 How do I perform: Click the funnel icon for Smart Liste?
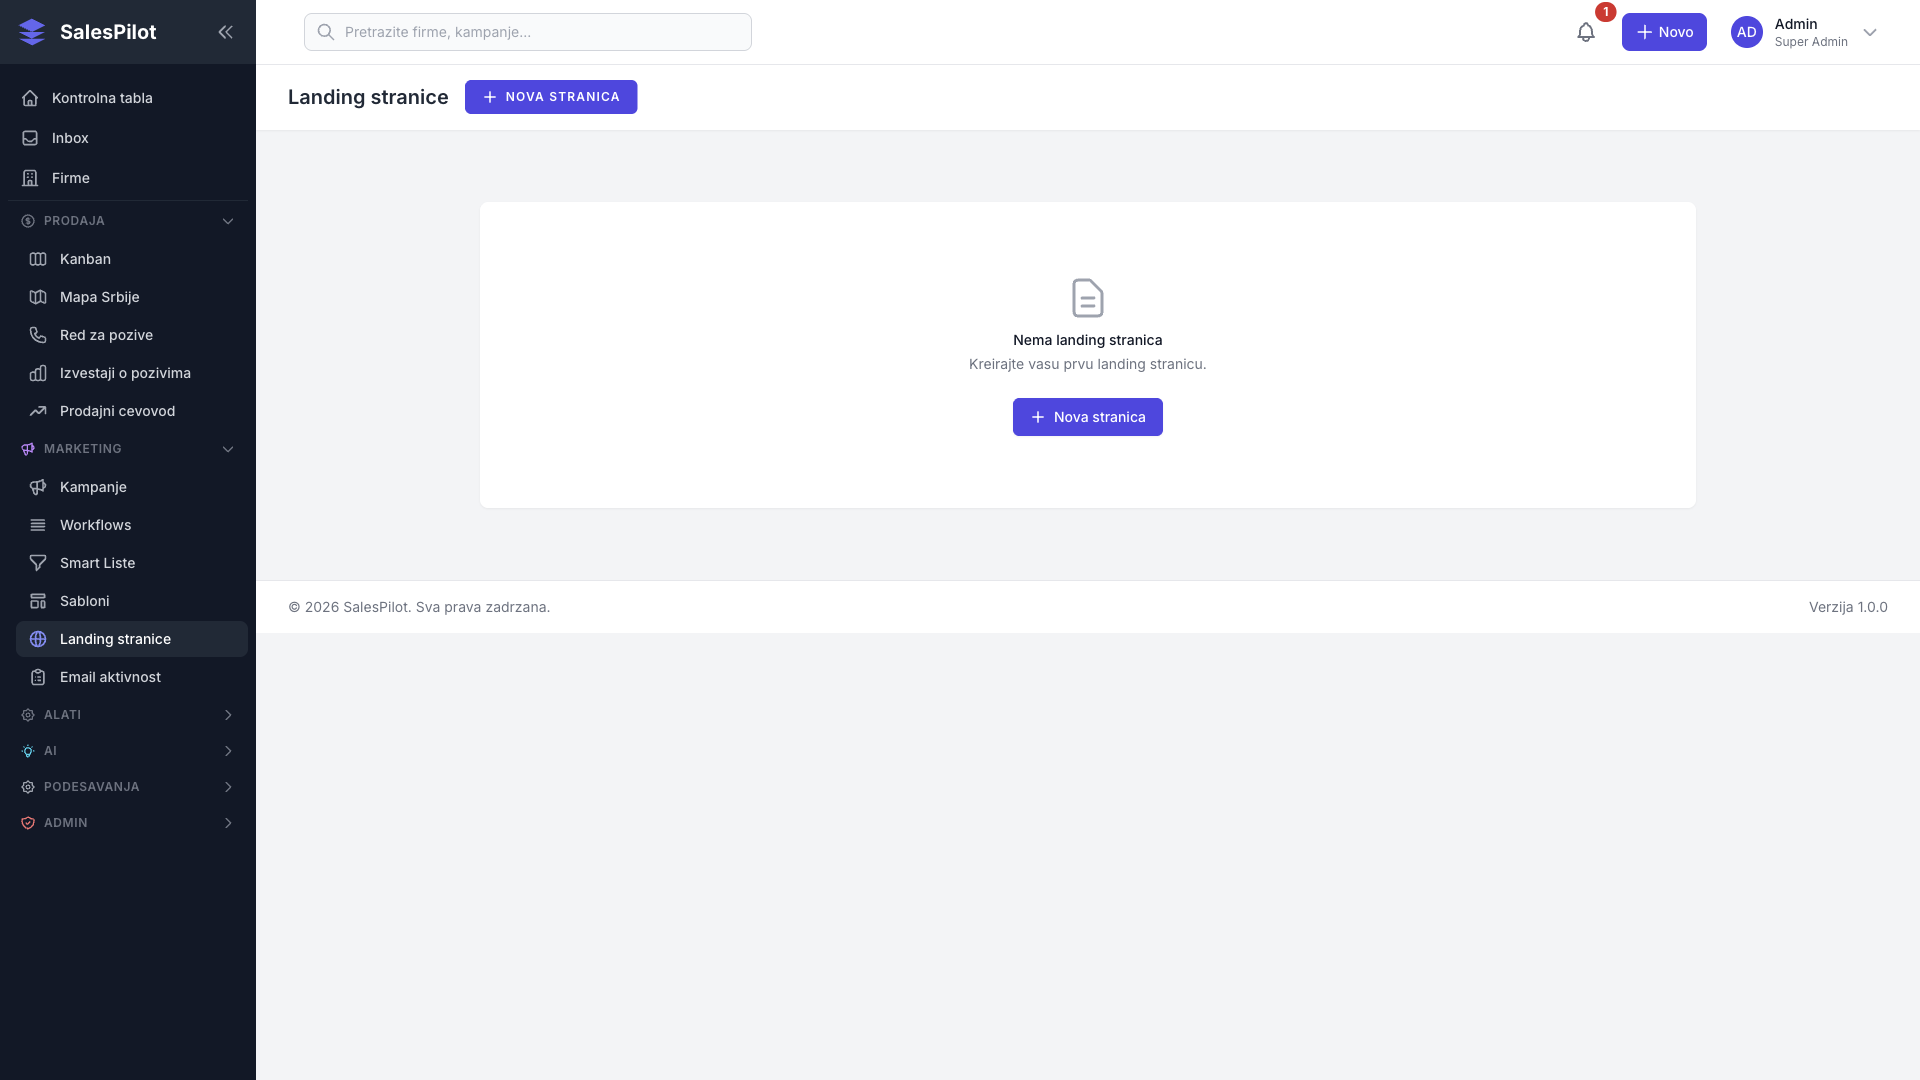tap(38, 563)
